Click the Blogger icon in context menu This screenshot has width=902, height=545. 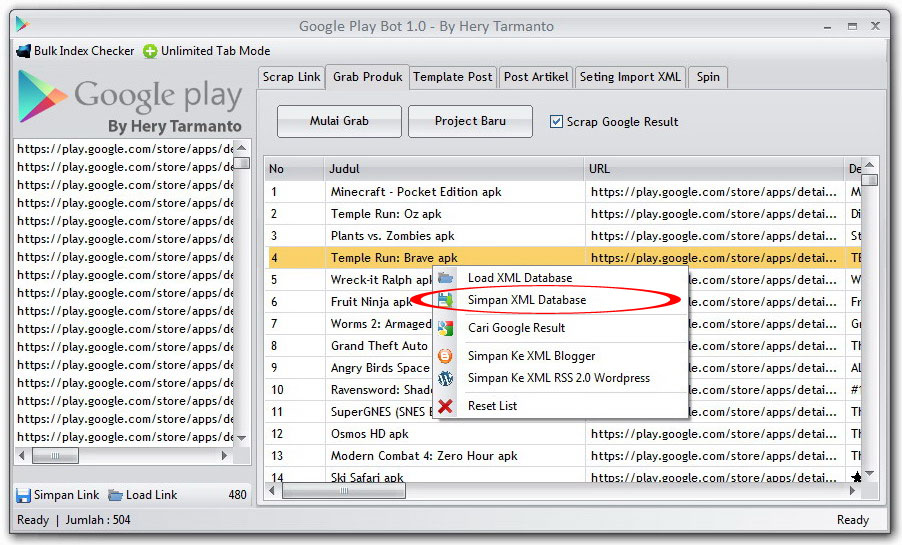point(445,356)
